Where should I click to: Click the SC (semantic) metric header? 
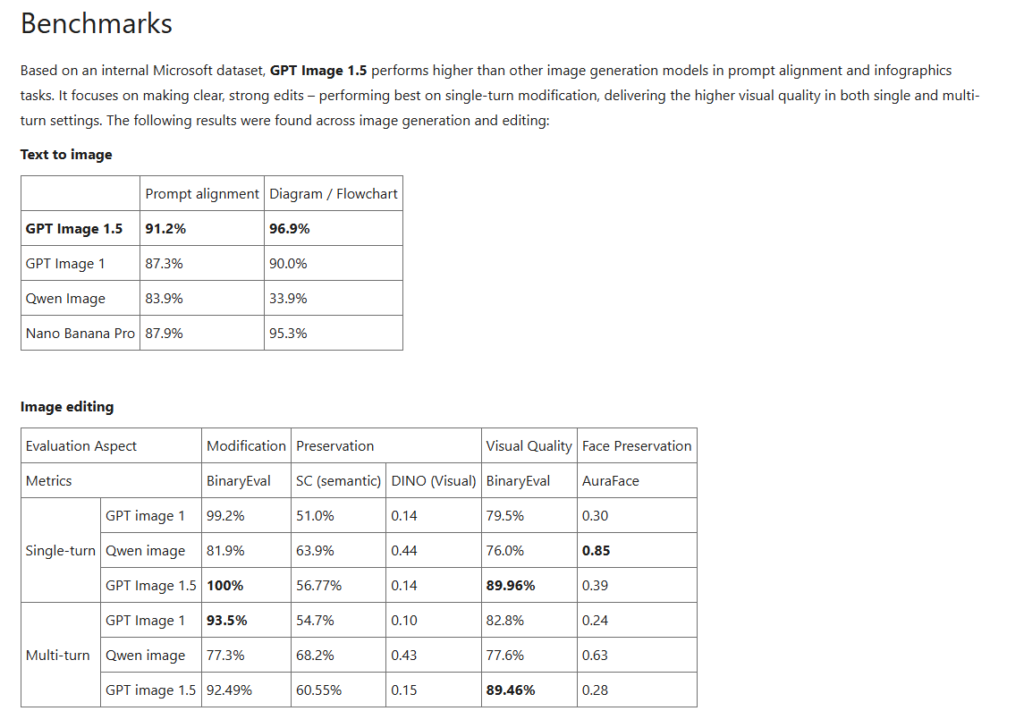coord(339,481)
